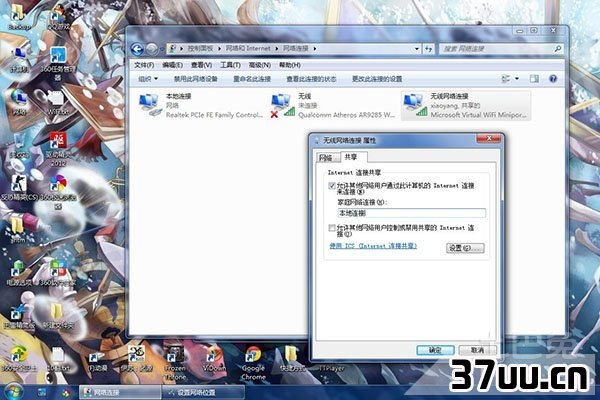Select the 新建文件夹 folder on desktop
This screenshot has height=400, width=600.
click(58, 316)
